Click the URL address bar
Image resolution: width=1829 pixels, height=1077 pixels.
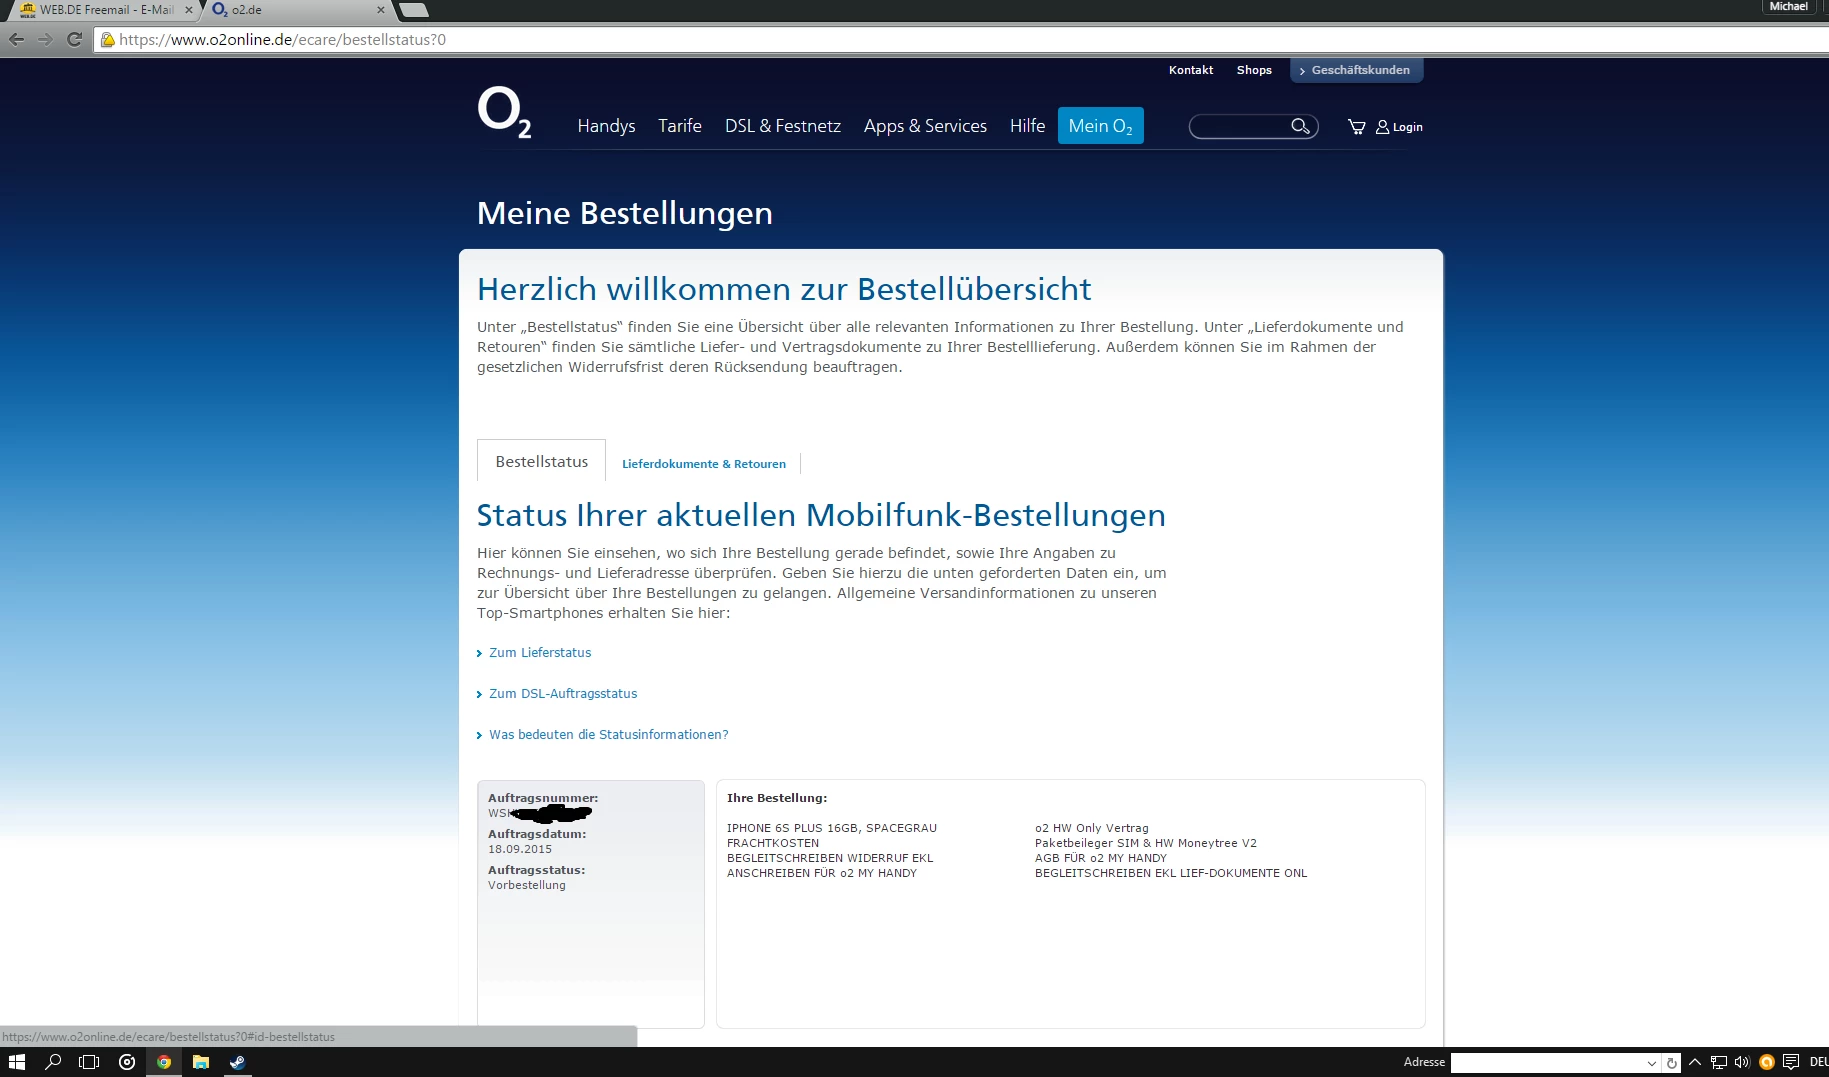click(960, 40)
